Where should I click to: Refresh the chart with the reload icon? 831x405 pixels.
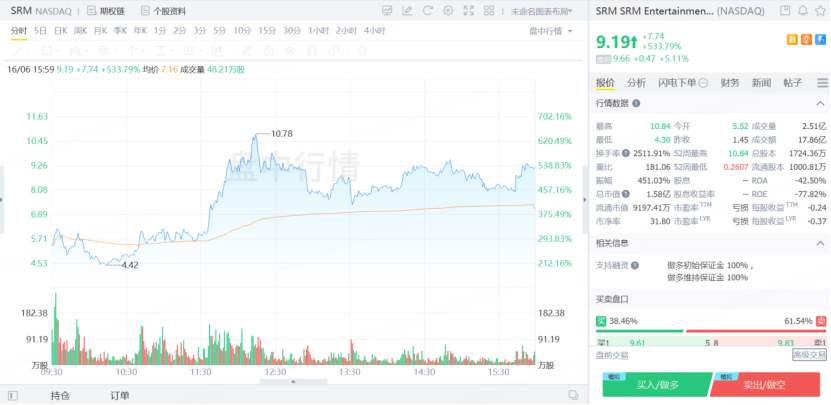pos(428,11)
